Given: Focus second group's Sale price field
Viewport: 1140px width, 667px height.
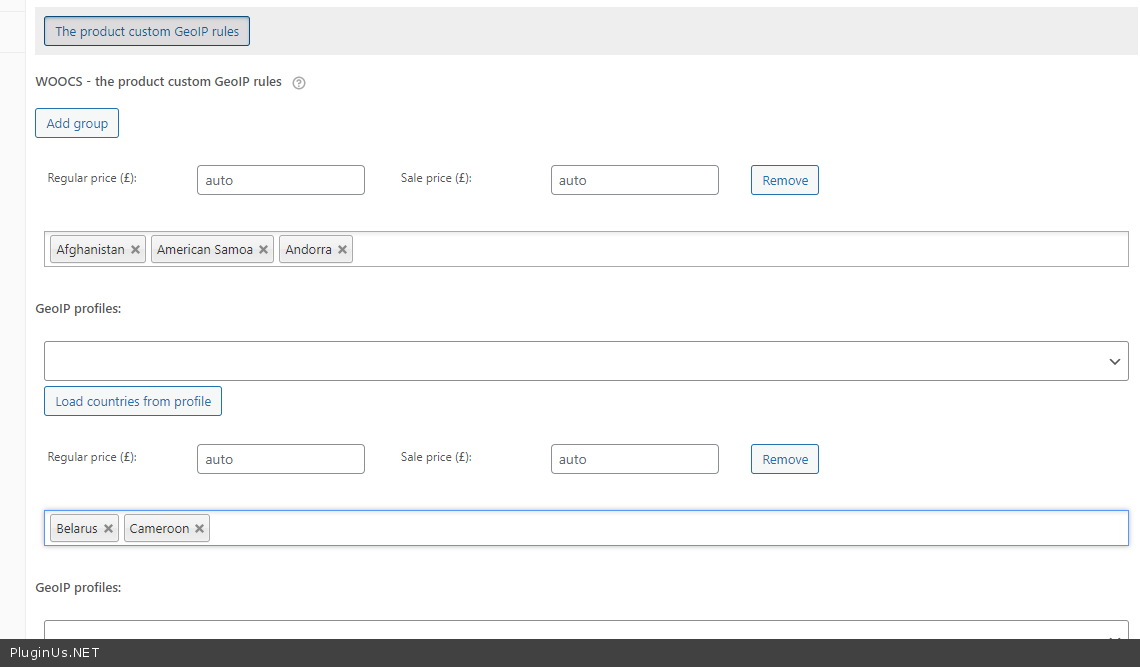Looking at the screenshot, I should [x=634, y=459].
